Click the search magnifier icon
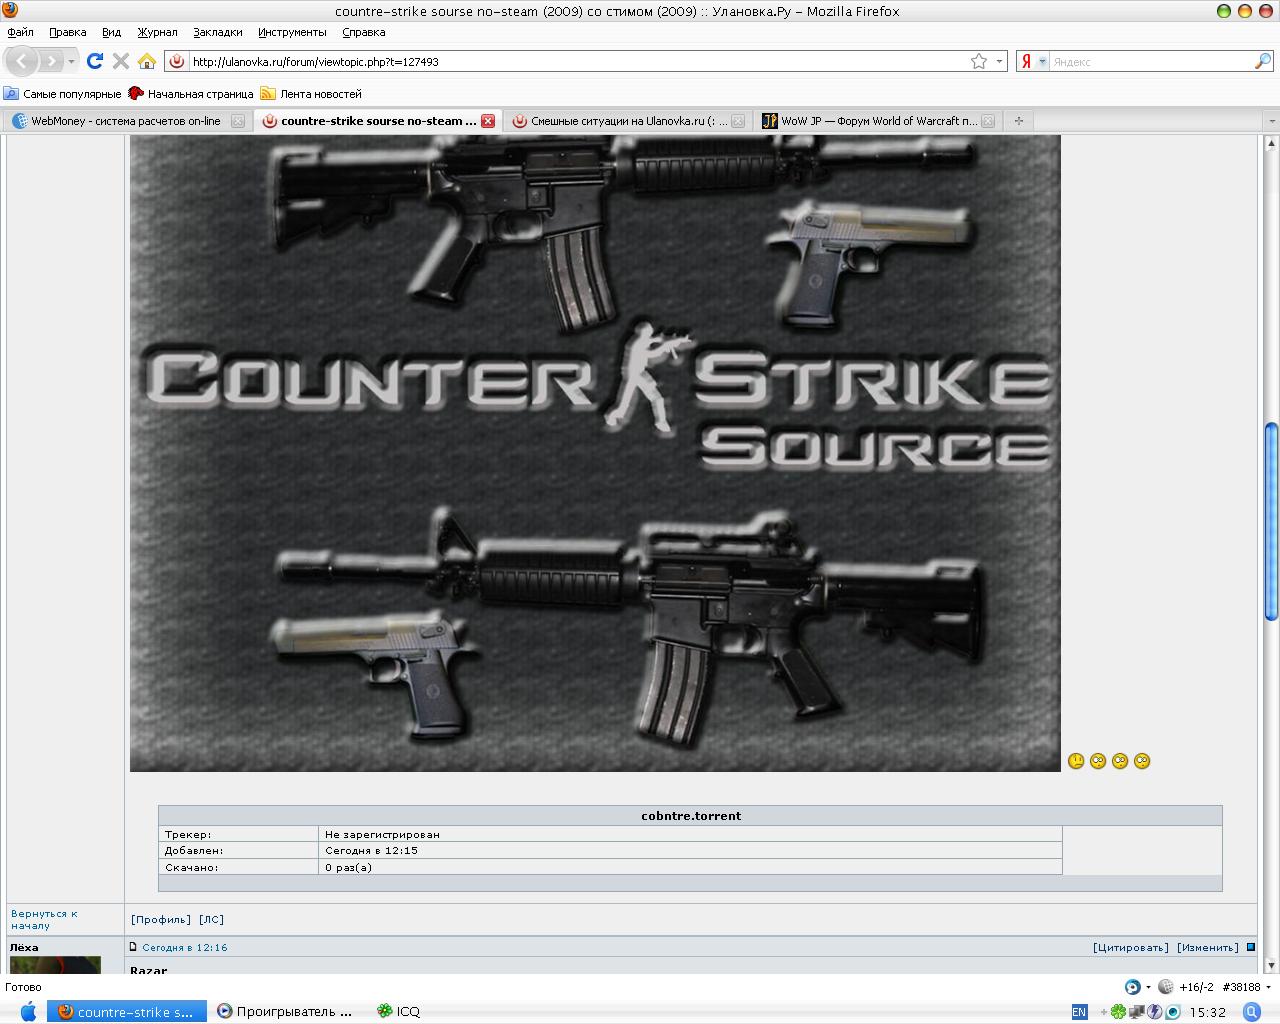This screenshot has width=1280, height=1024. (x=1262, y=61)
